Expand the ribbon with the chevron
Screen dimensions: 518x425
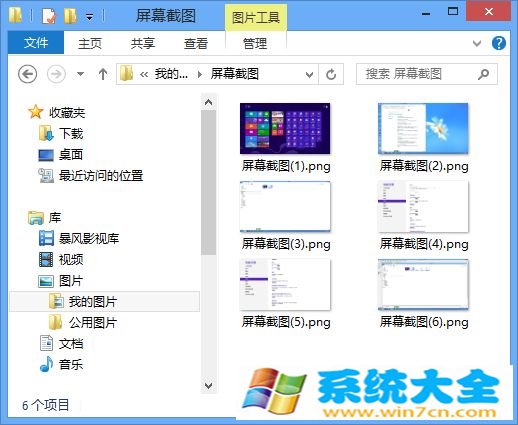coord(477,43)
